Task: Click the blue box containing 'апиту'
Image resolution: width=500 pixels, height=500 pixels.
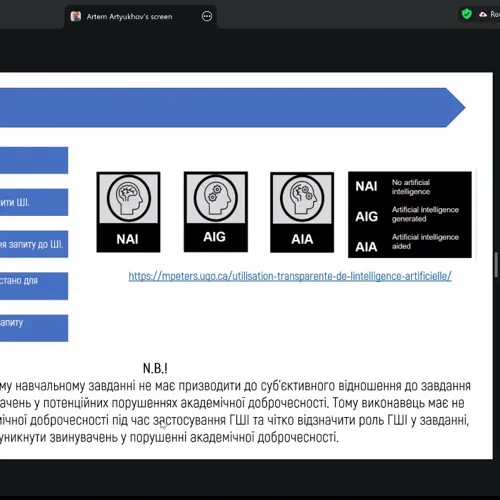Action: click(34, 328)
